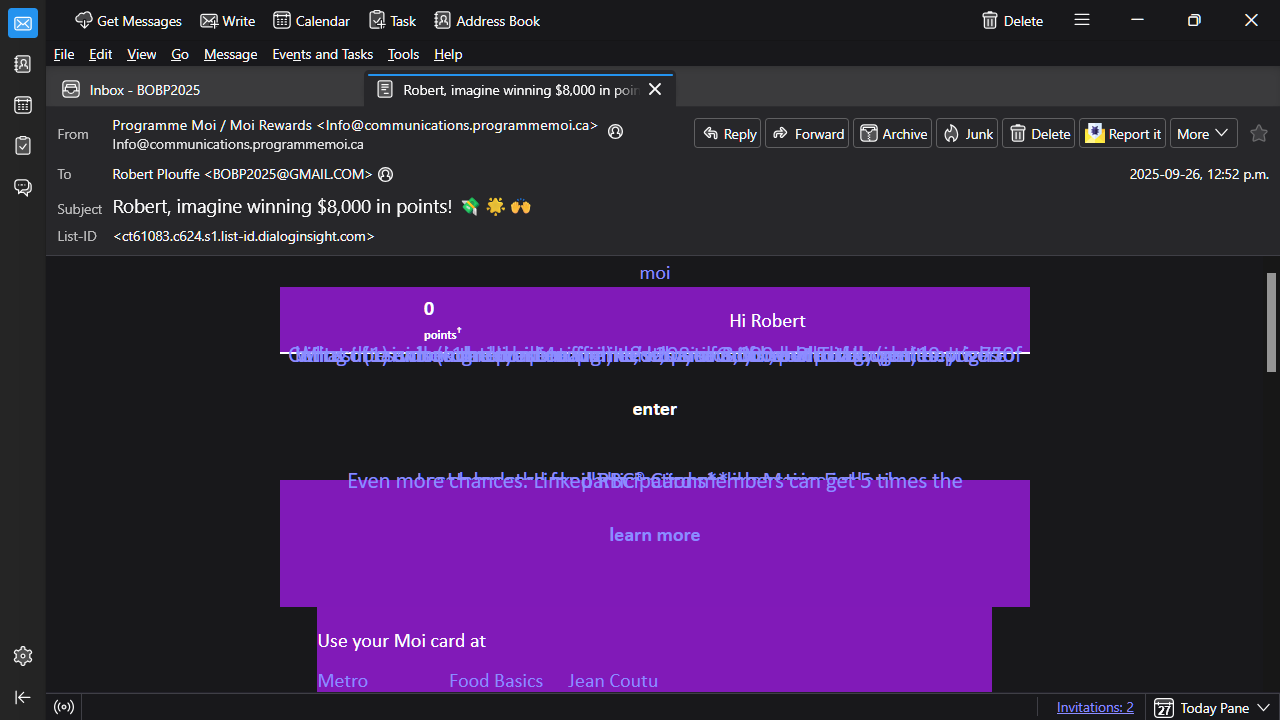Open the File menu
Image resolution: width=1280 pixels, height=720 pixels.
(x=64, y=54)
